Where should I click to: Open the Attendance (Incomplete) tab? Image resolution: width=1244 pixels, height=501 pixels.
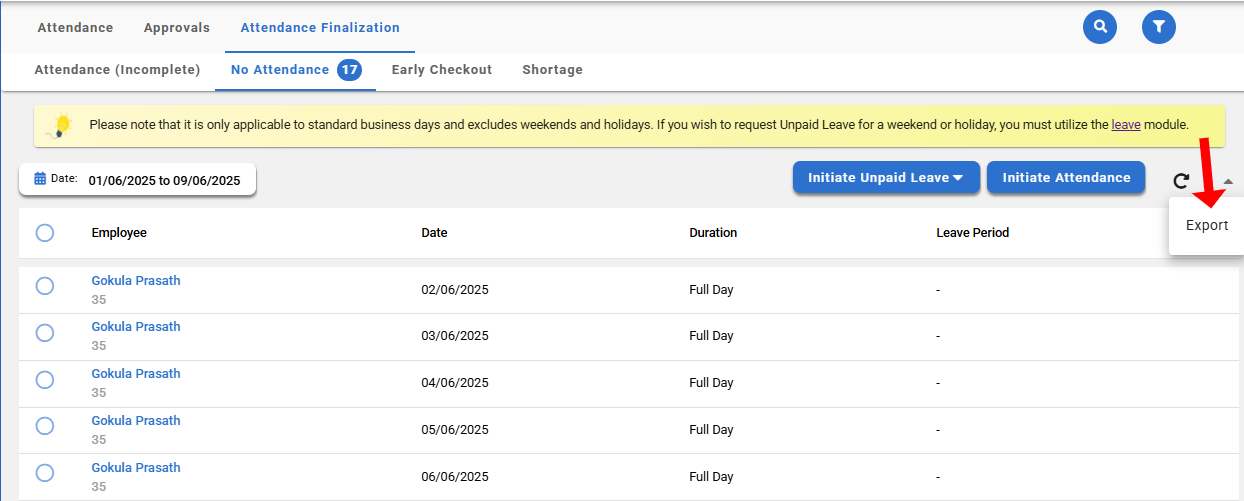[x=117, y=70]
